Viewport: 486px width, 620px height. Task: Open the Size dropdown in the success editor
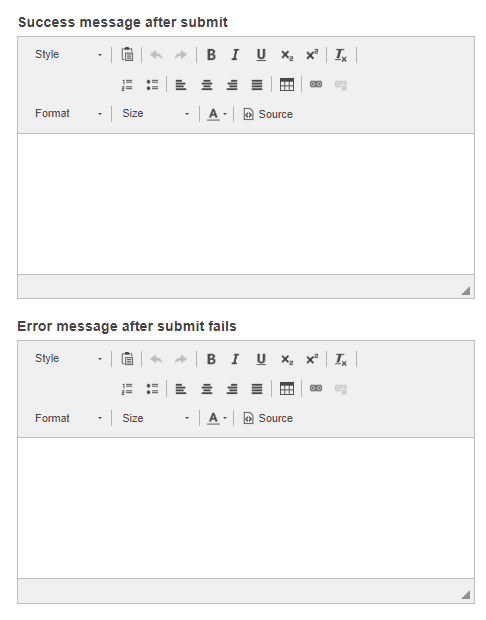click(156, 114)
